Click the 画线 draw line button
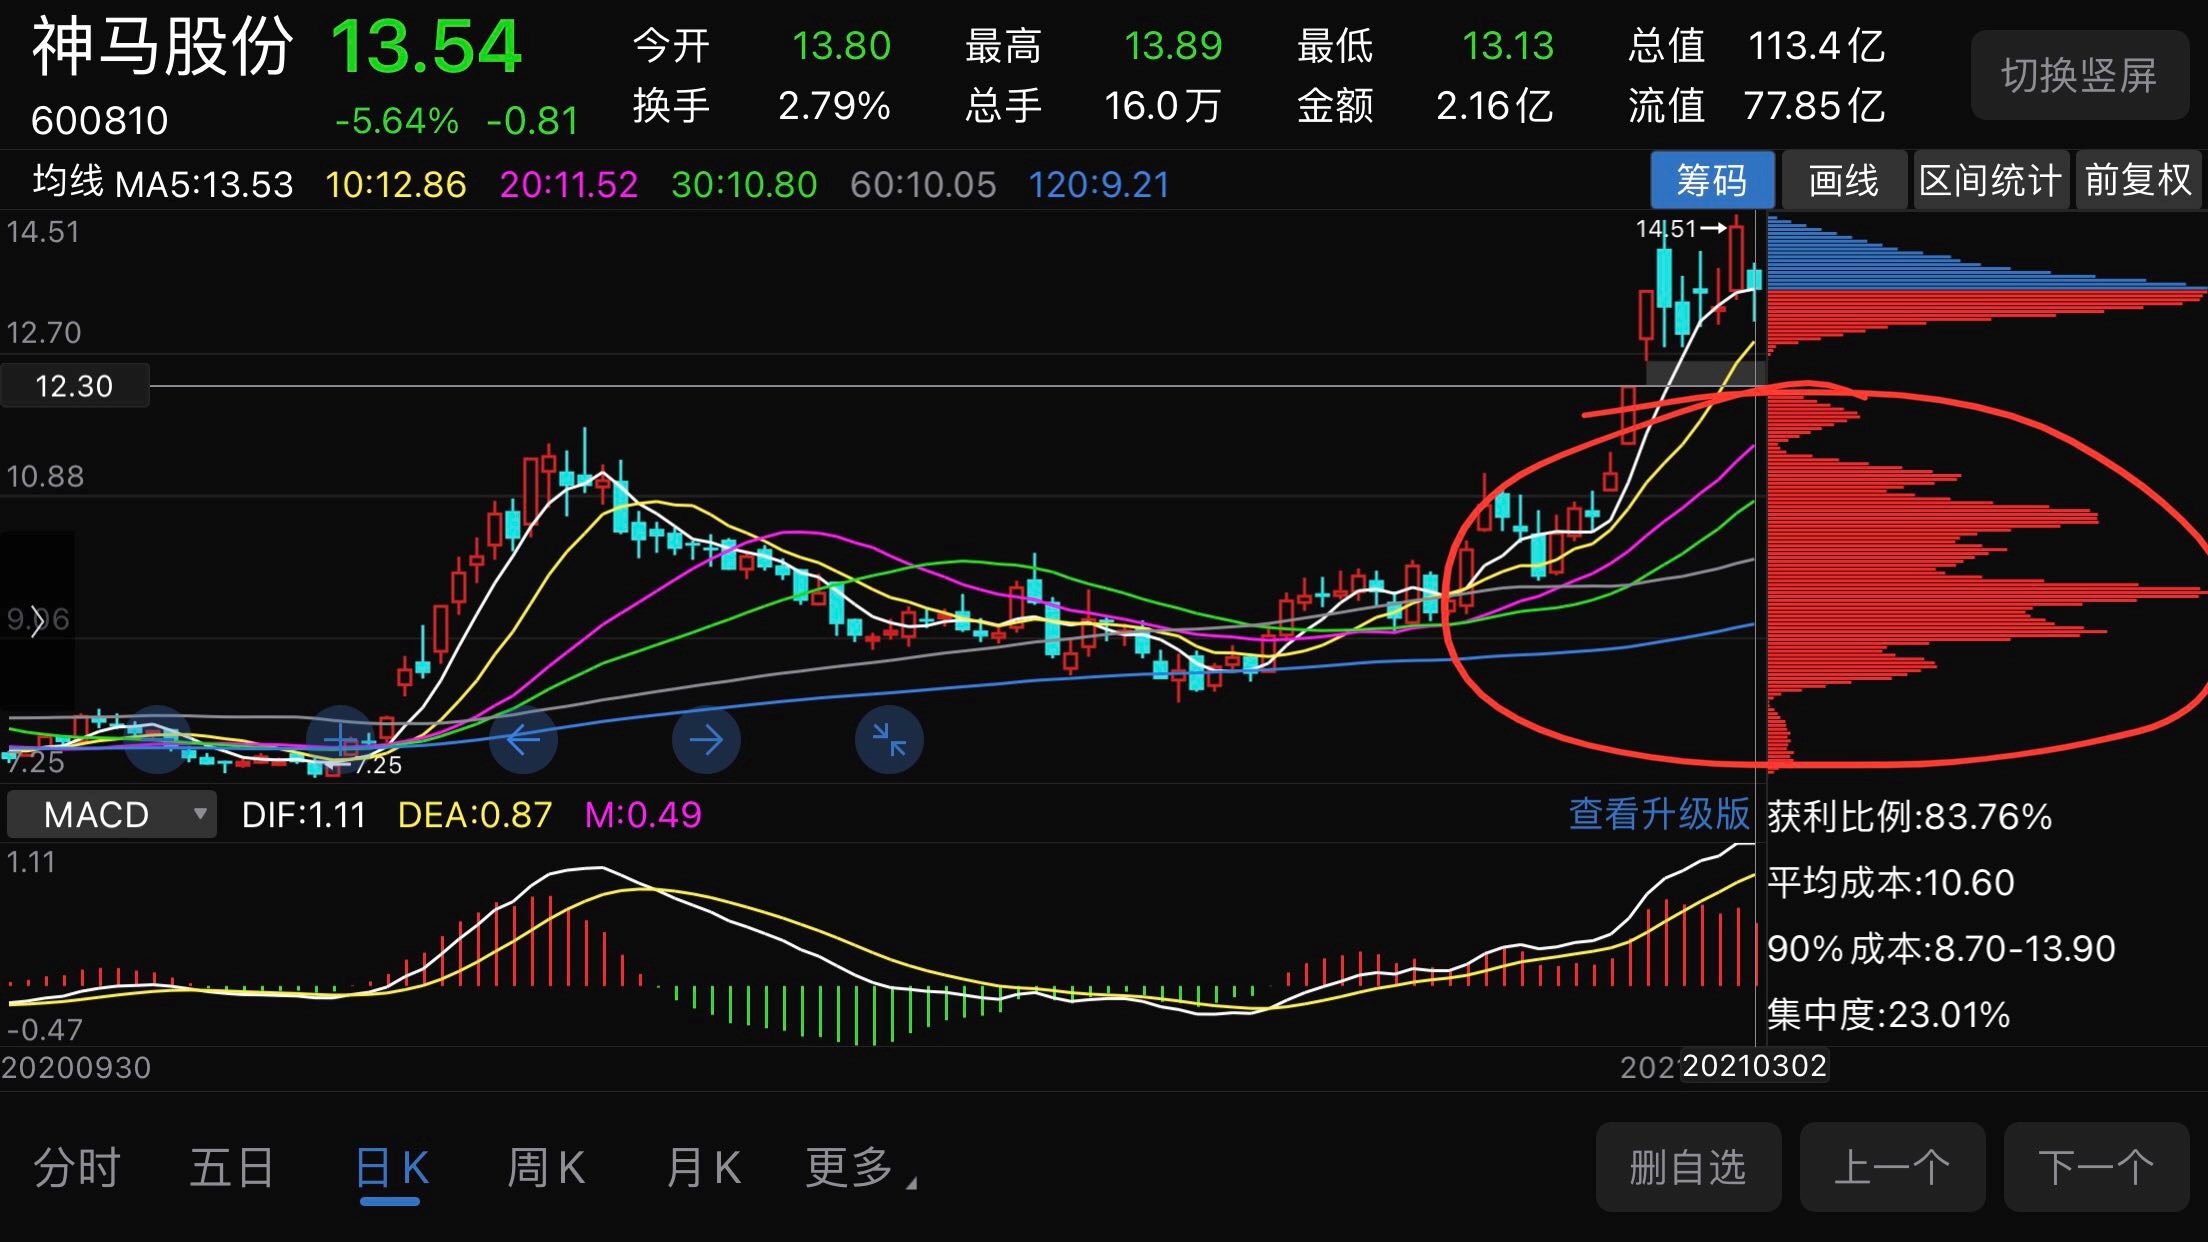 point(1843,181)
